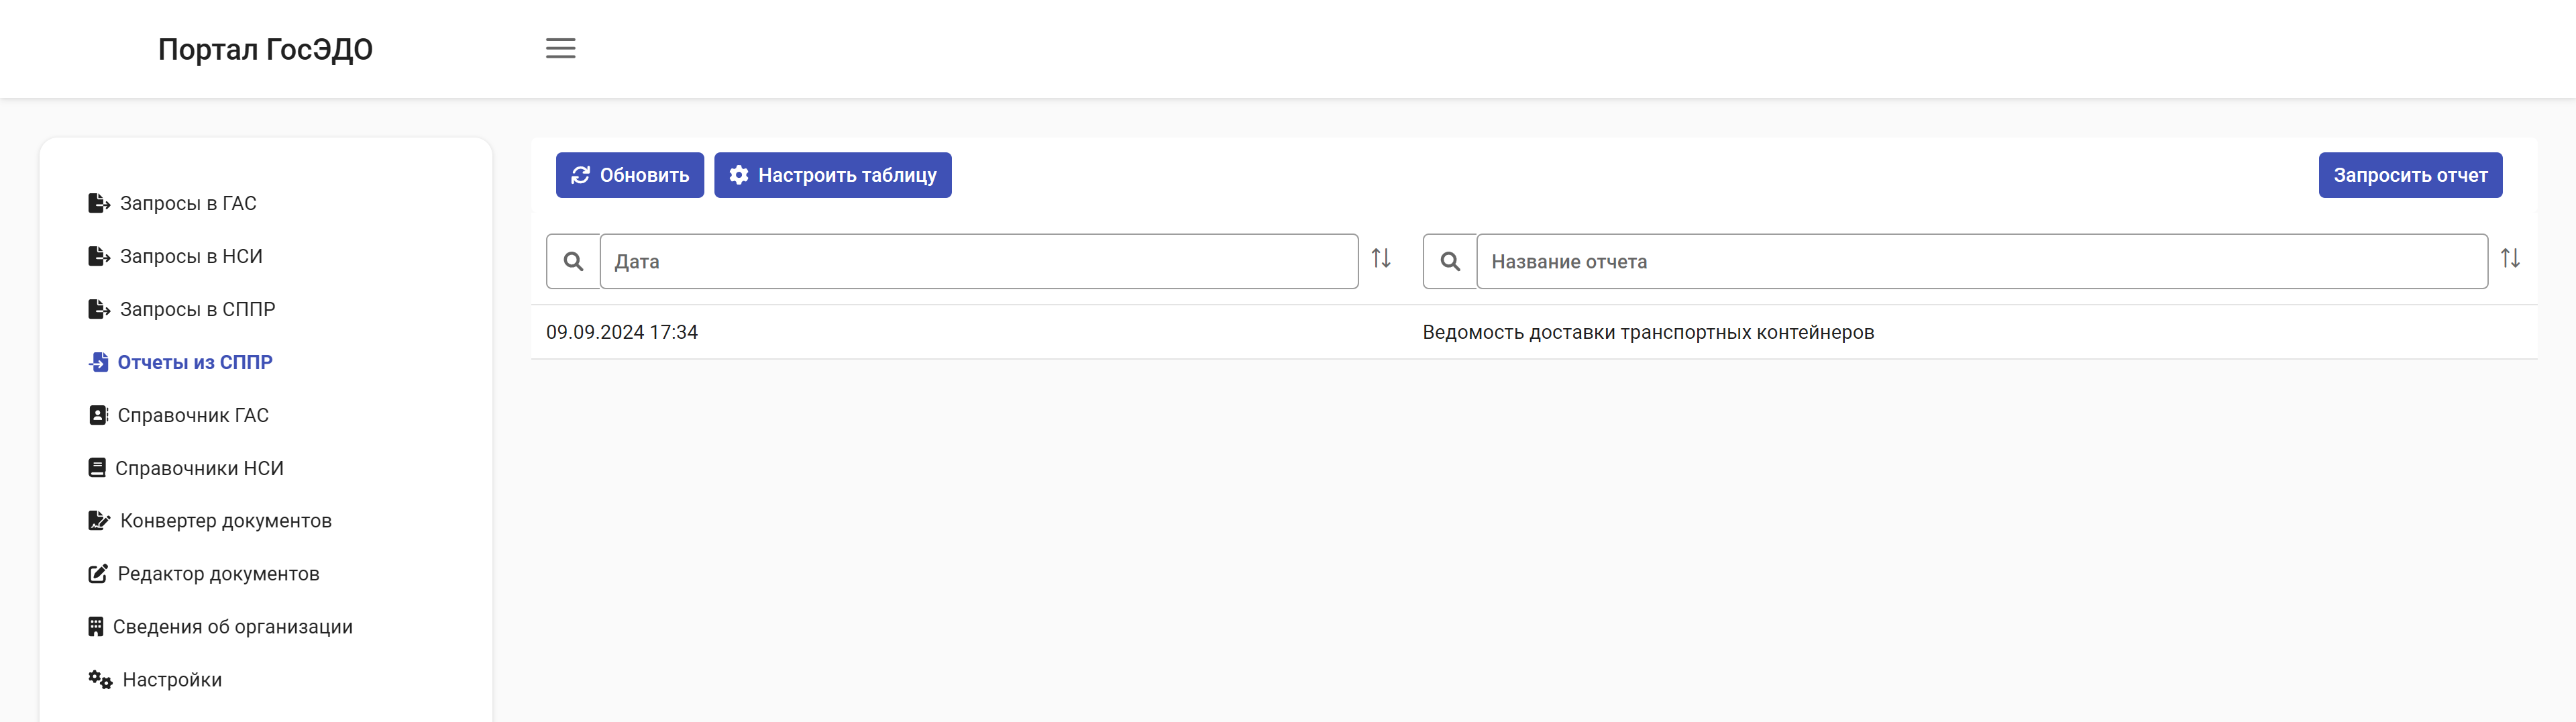Click the Запросы в ГАС sidebar icon
This screenshot has width=2576, height=722.
pyautogui.click(x=99, y=203)
